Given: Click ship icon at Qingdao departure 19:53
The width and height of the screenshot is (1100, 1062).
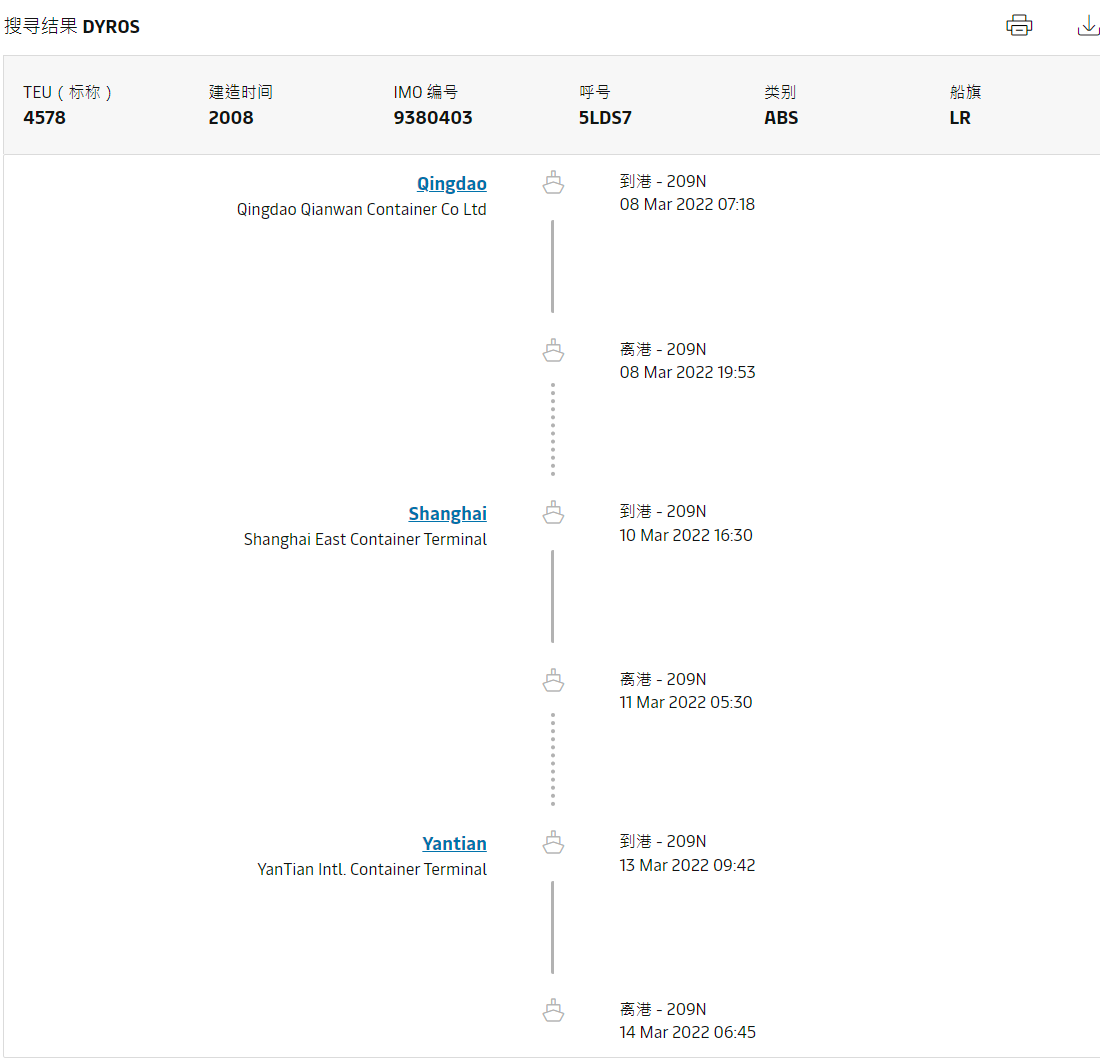Looking at the screenshot, I should [x=553, y=350].
